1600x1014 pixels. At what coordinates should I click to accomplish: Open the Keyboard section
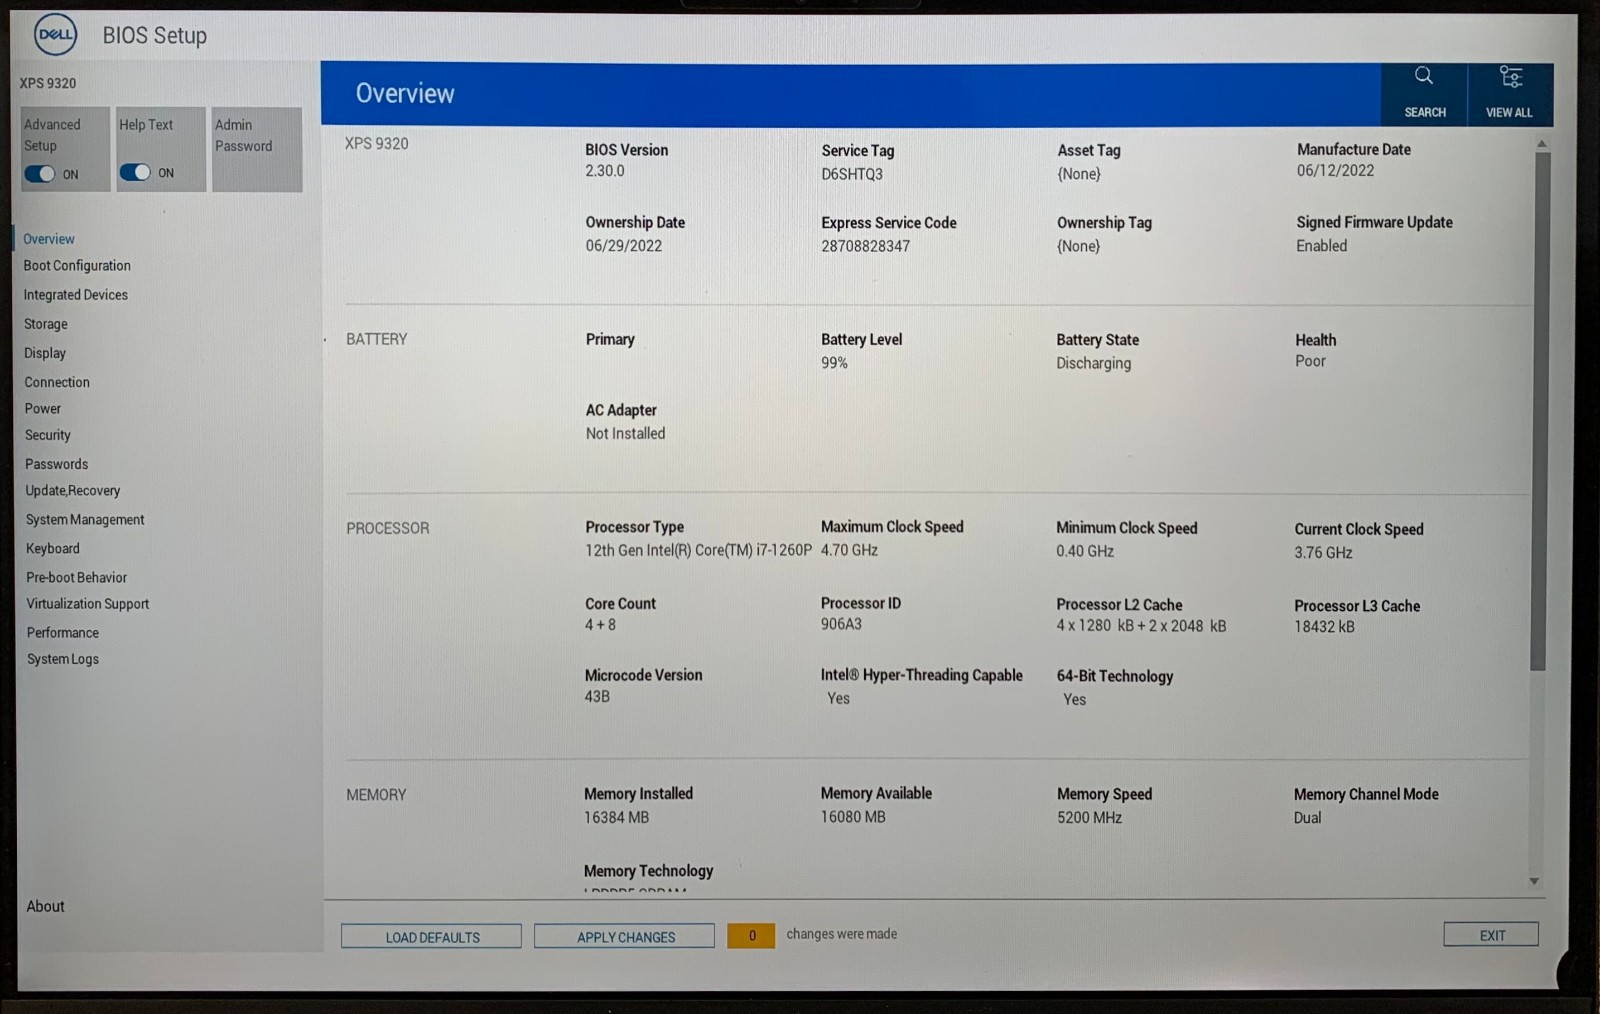pyautogui.click(x=53, y=549)
